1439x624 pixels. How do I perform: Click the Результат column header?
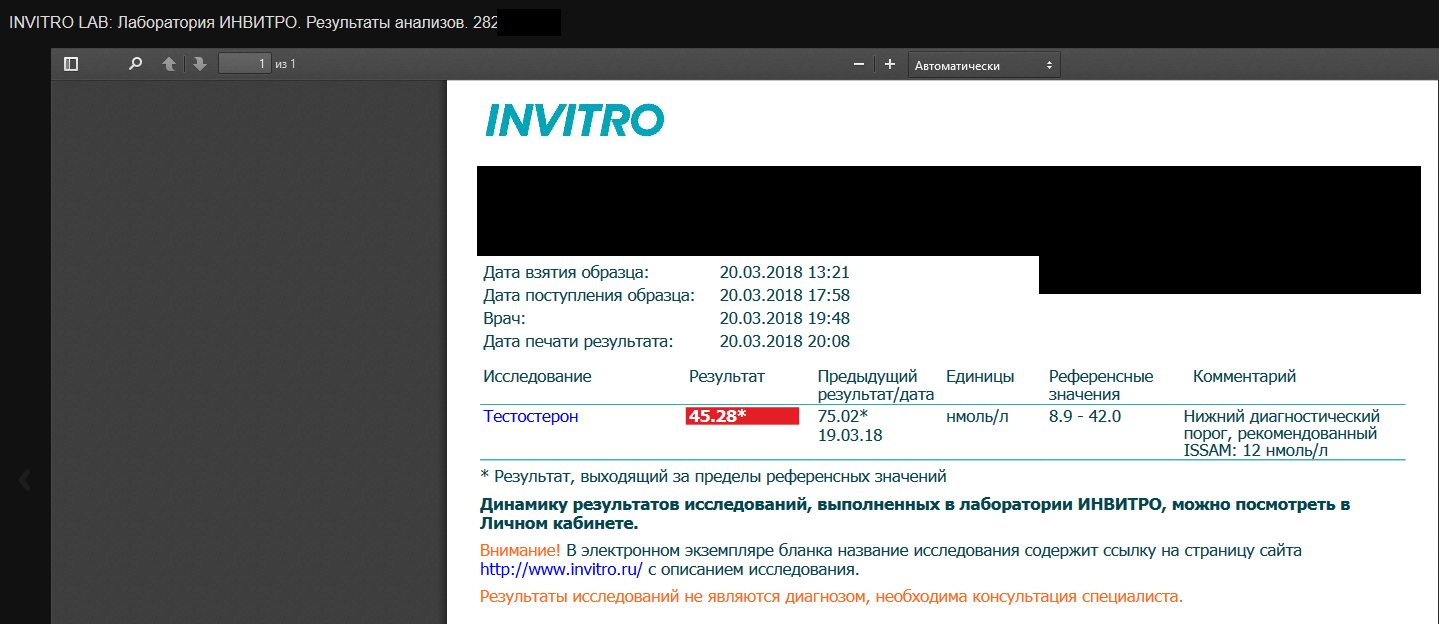tap(726, 376)
